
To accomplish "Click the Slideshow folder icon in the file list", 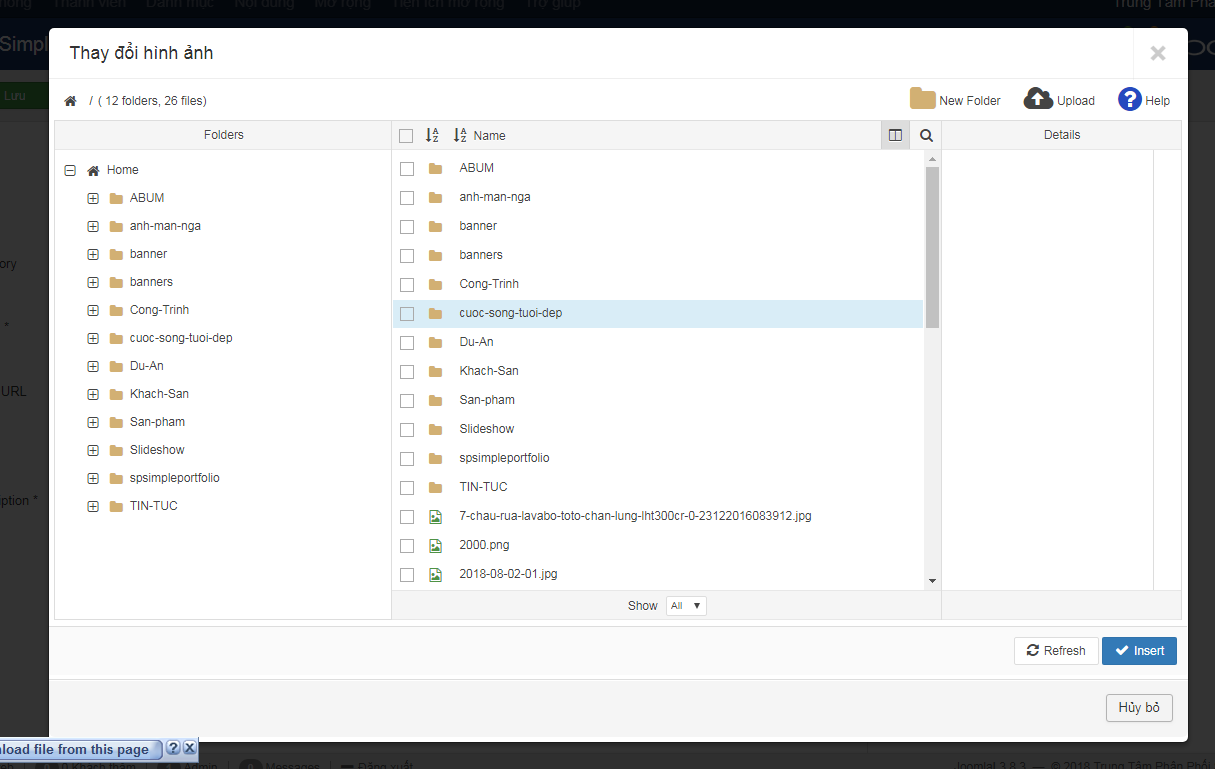I will click(435, 429).
